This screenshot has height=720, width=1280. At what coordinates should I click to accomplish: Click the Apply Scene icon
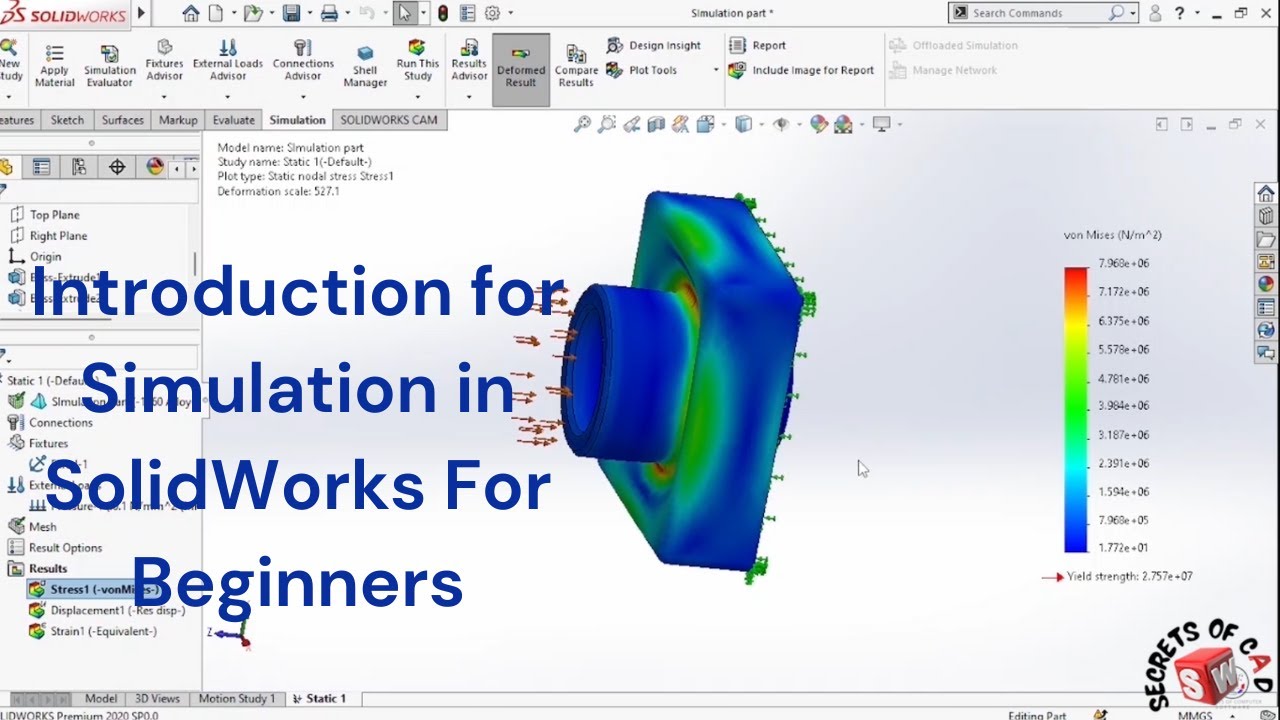pyautogui.click(x=843, y=124)
